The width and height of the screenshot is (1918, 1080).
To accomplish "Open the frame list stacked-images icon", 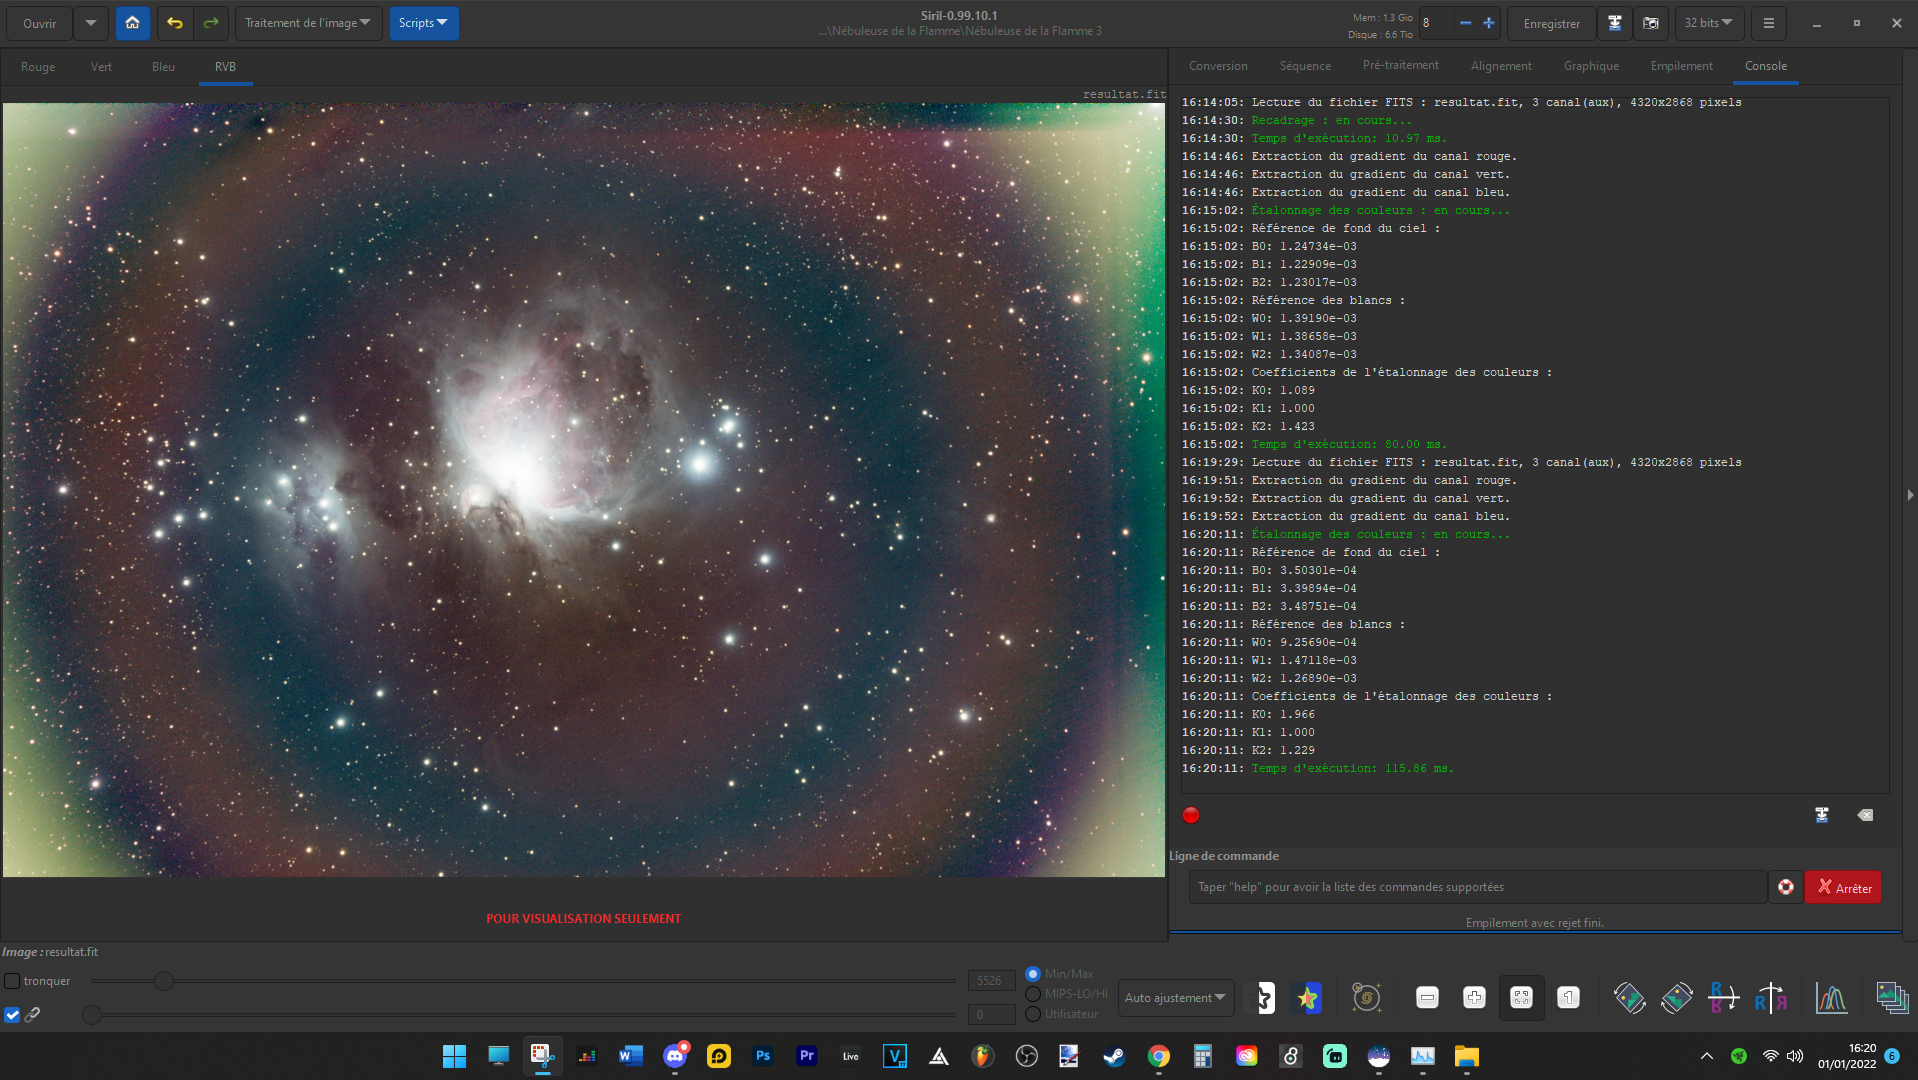I will click(1892, 998).
